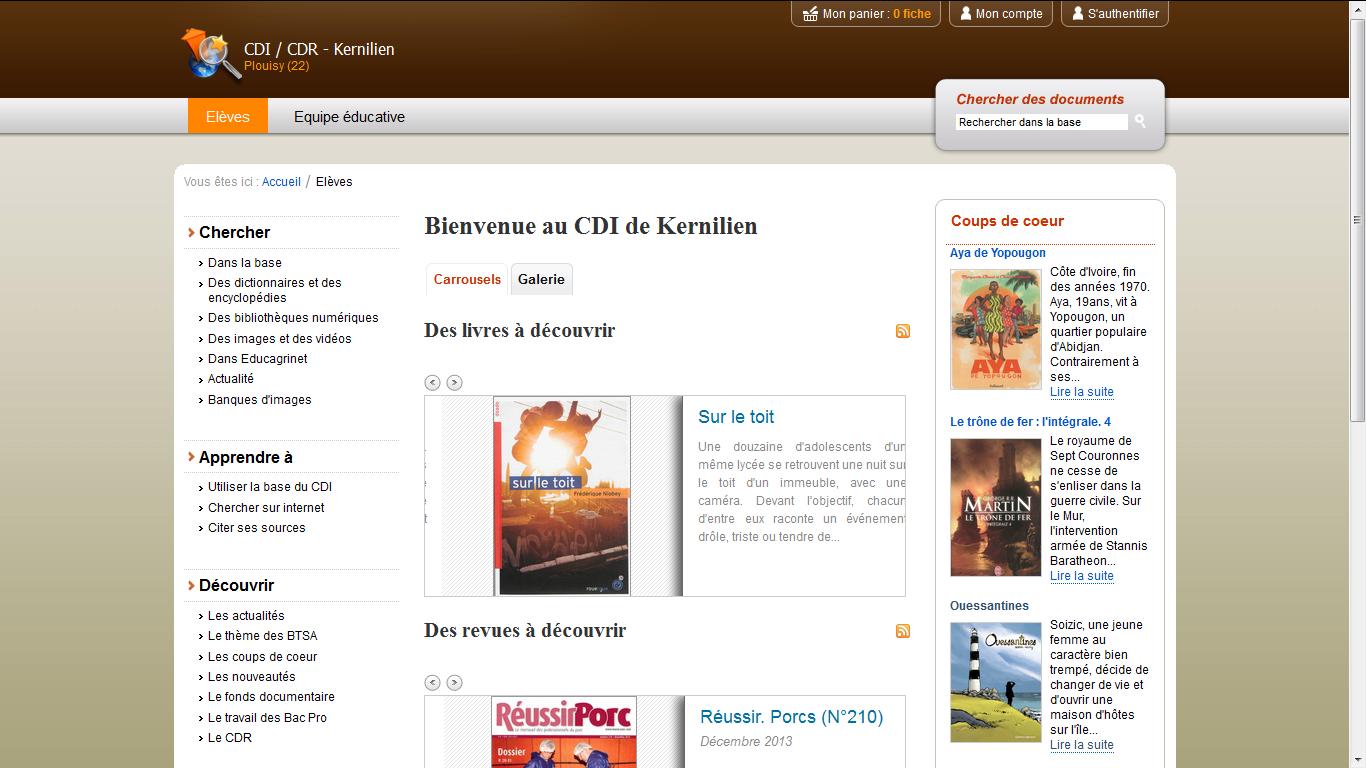
Task: Open Le fonds documentaire link
Action: [x=271, y=697]
